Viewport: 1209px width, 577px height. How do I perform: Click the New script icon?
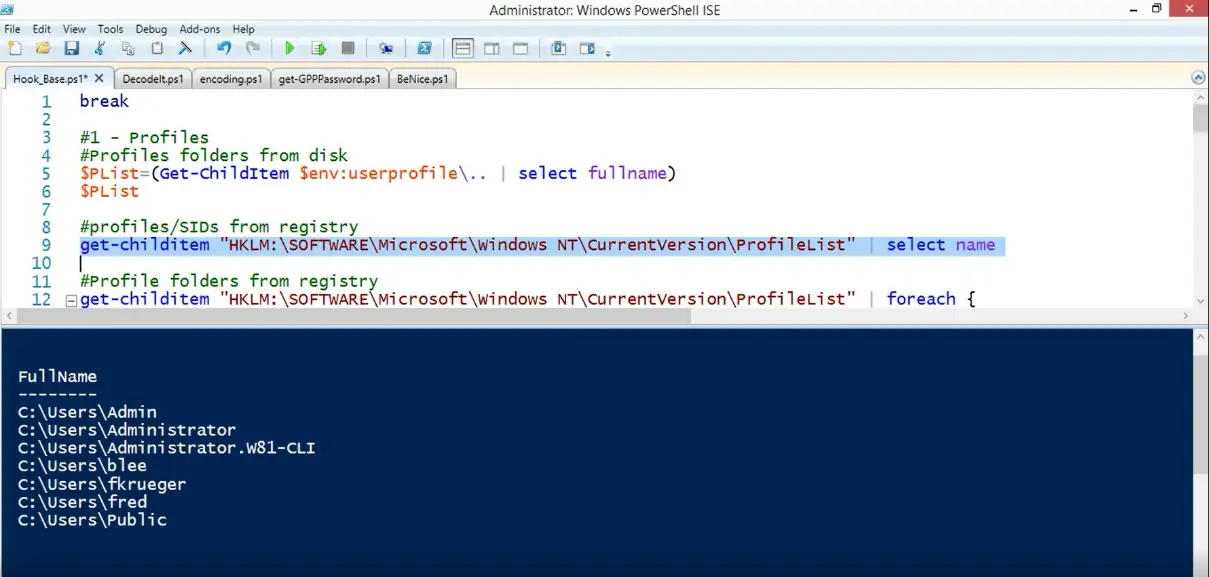point(14,48)
